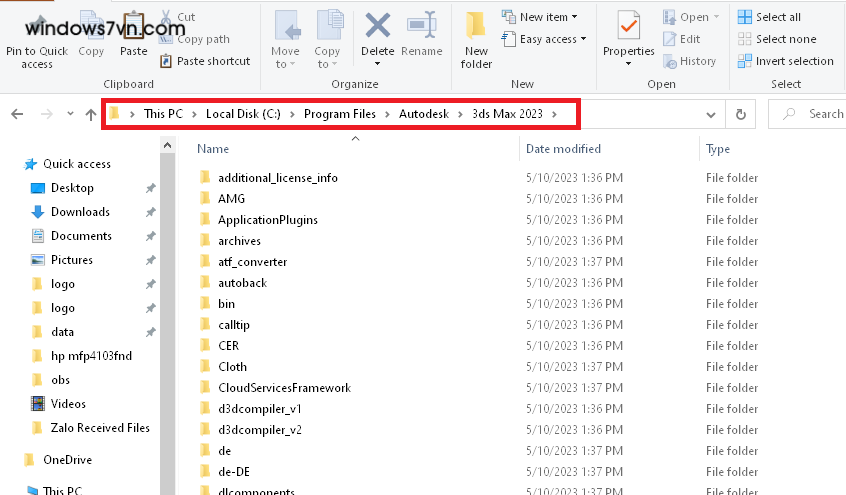Expand the OneDrive tree node

(x=13, y=460)
